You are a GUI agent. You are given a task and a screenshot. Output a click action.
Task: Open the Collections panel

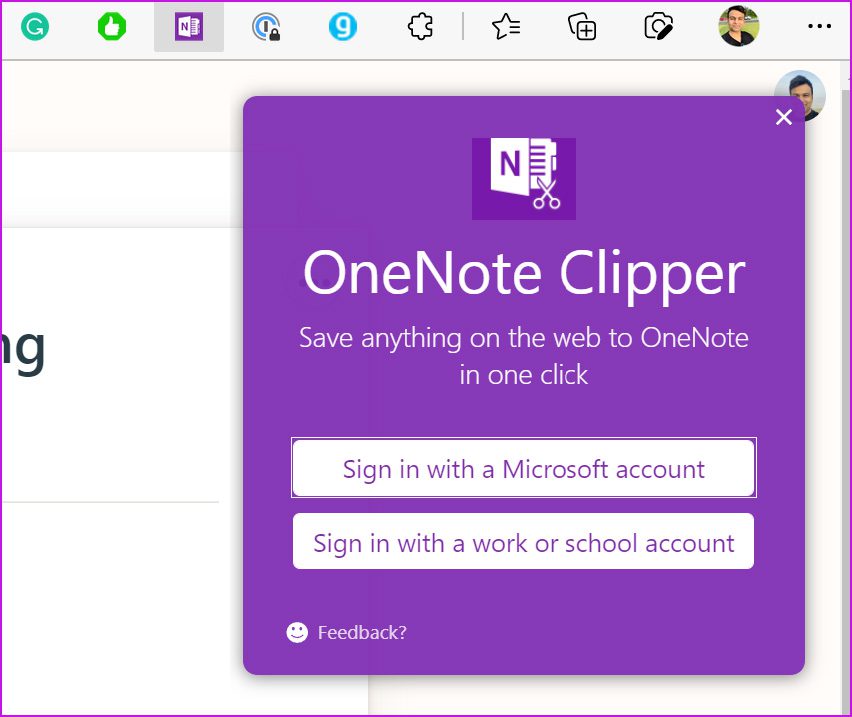click(582, 27)
